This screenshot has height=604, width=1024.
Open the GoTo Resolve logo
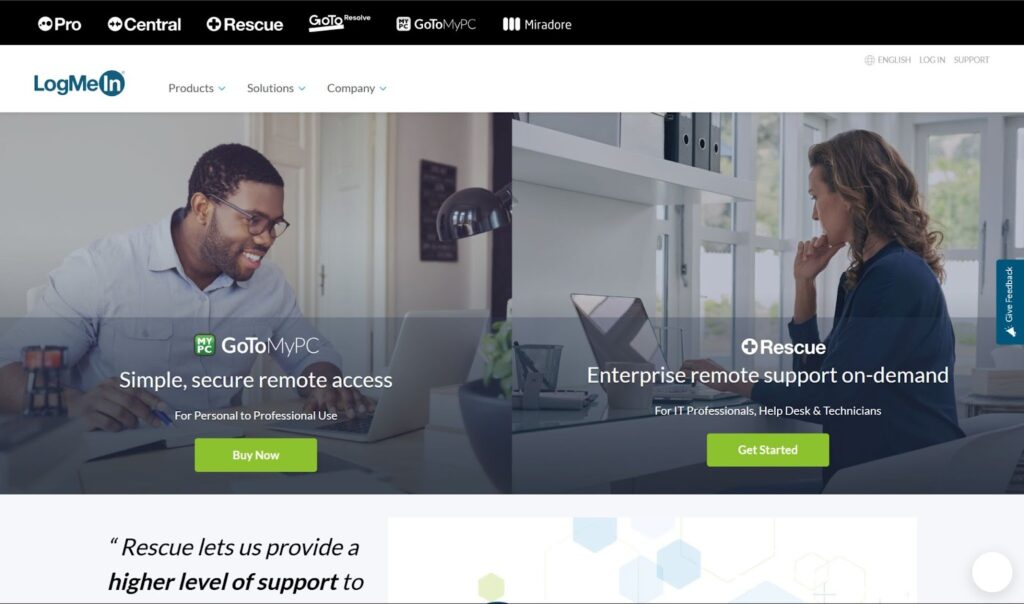click(x=340, y=23)
